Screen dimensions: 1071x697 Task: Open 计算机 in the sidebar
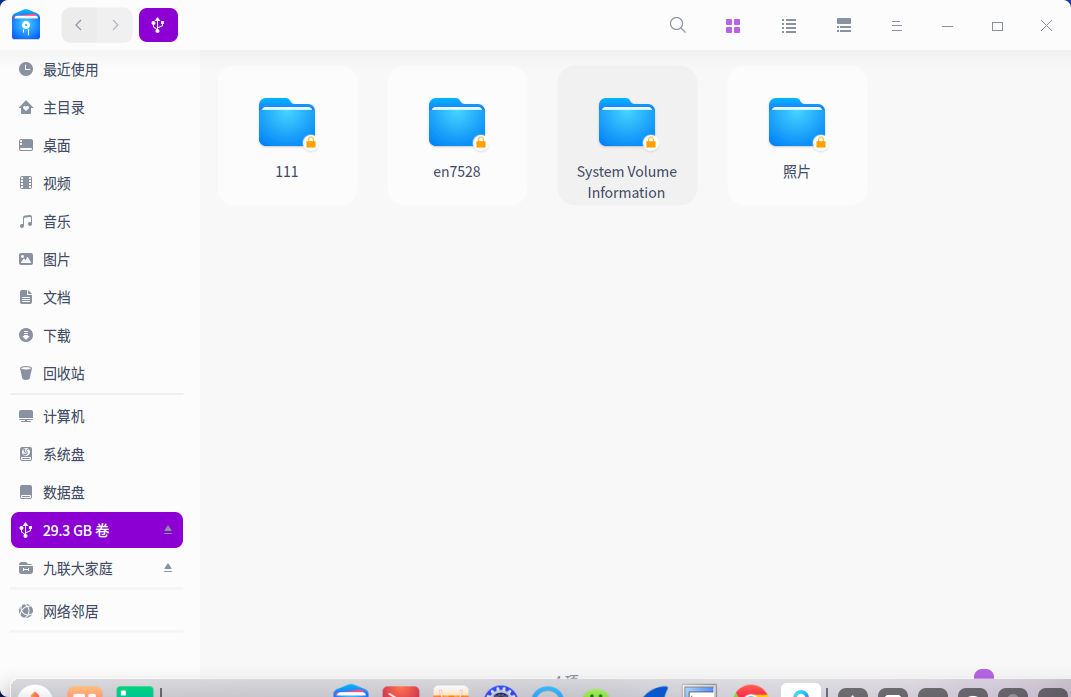(x=97, y=416)
